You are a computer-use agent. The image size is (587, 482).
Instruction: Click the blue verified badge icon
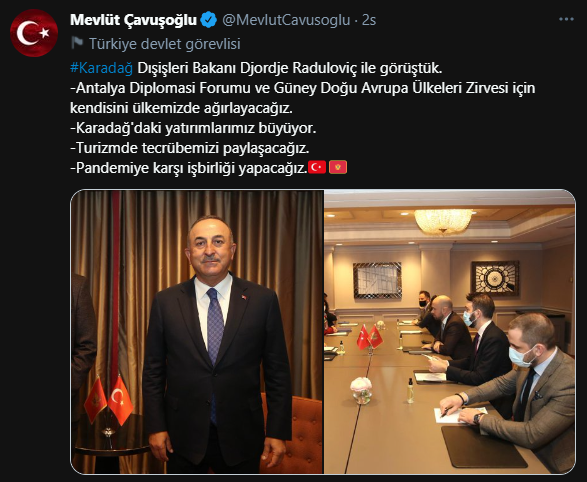209,20
